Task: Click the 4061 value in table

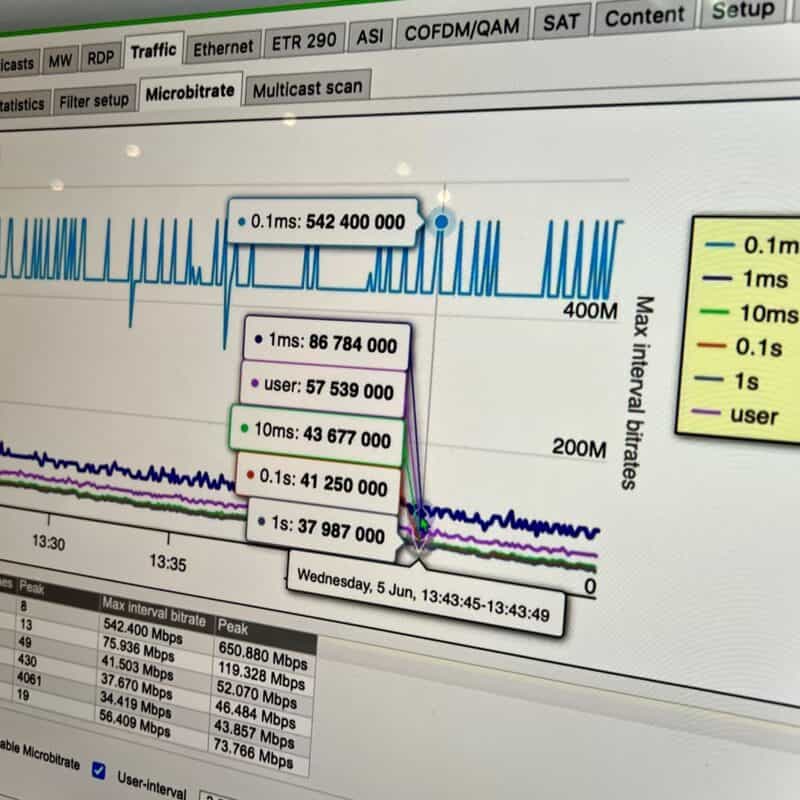Action: coord(29,678)
